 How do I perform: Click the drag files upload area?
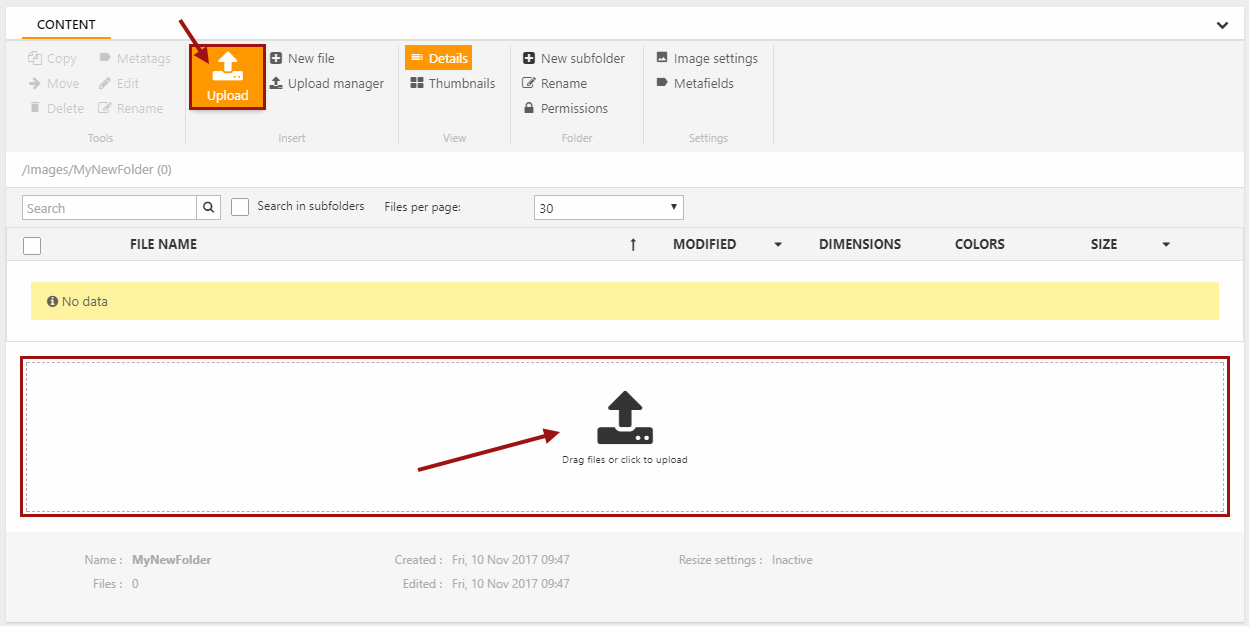pyautogui.click(x=624, y=436)
